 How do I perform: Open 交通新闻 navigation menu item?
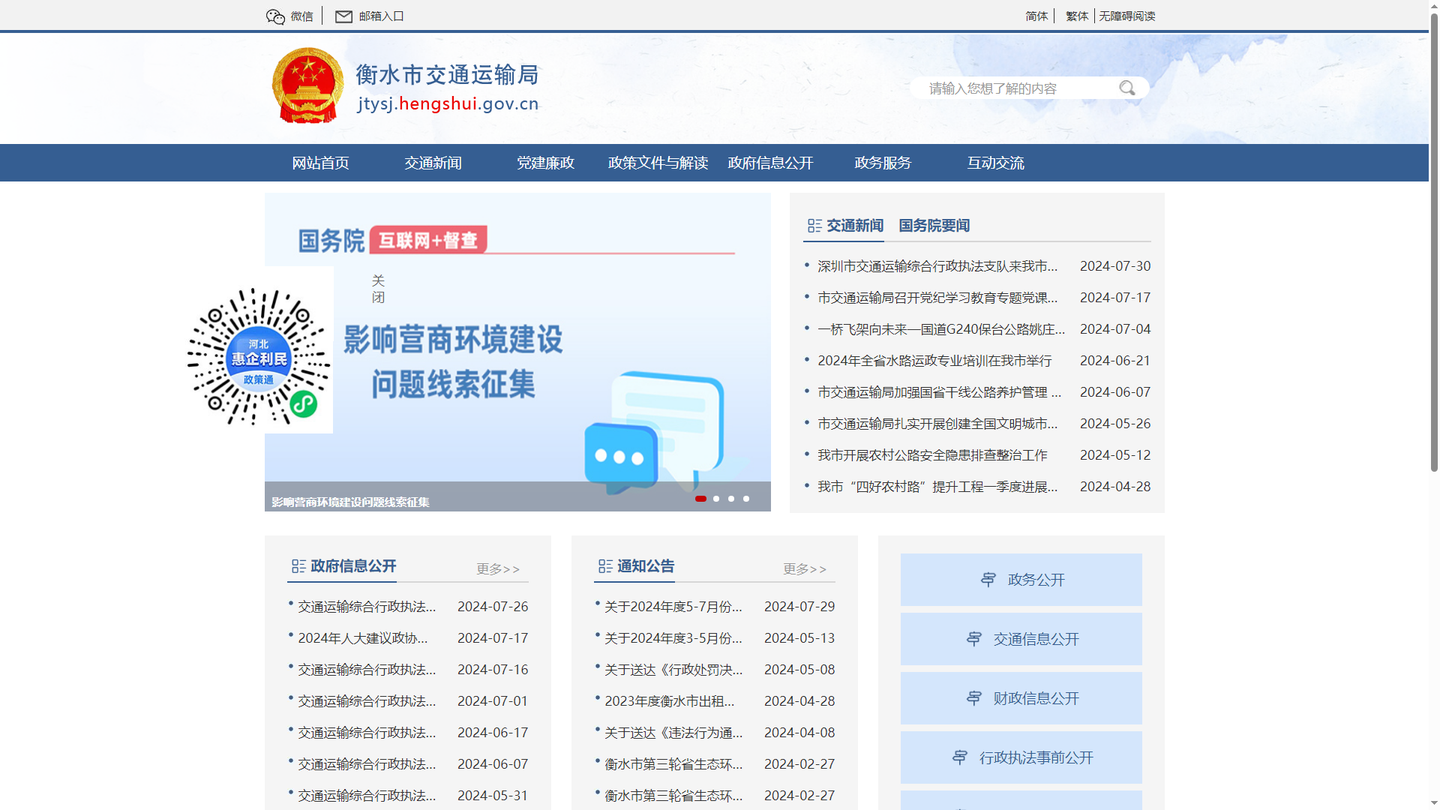click(x=433, y=163)
